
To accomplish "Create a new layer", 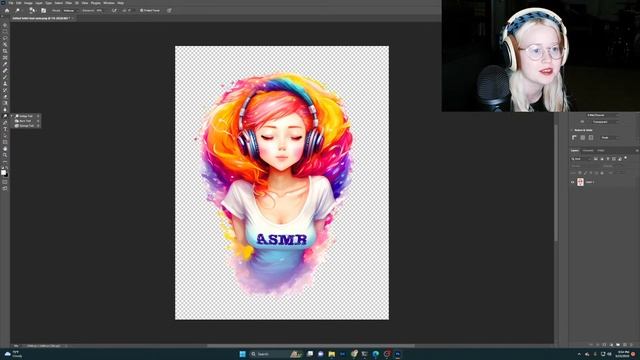I will tap(624, 345).
